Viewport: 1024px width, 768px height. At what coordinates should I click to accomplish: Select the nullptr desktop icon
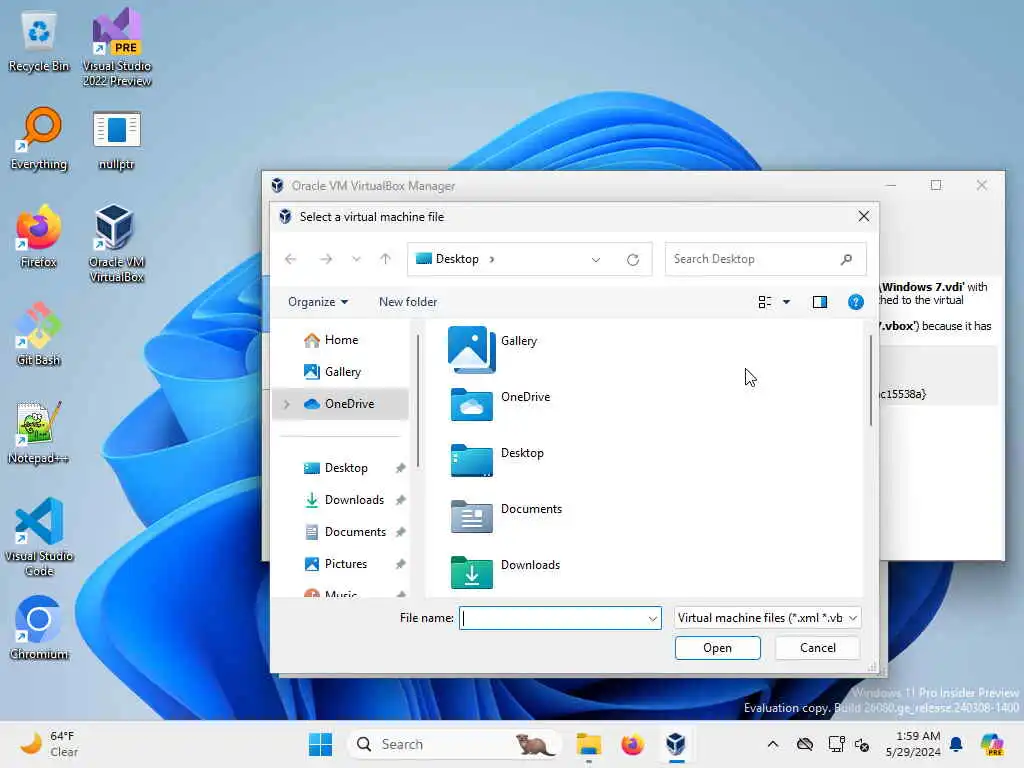click(x=117, y=139)
